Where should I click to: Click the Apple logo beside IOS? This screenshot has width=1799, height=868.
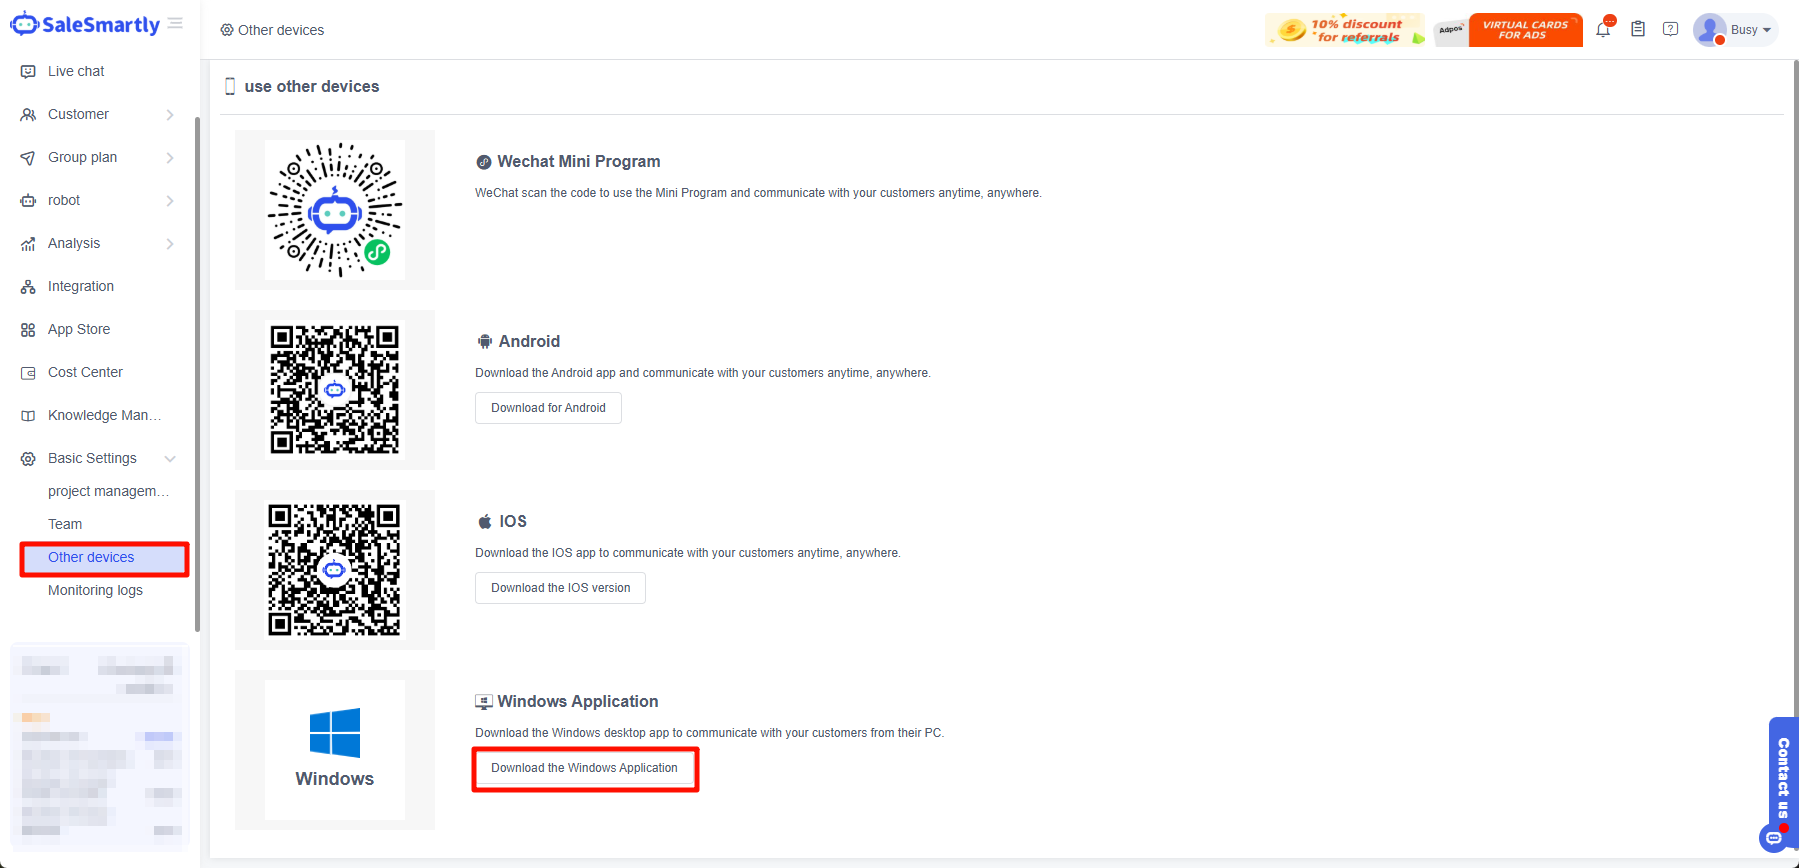(x=485, y=522)
